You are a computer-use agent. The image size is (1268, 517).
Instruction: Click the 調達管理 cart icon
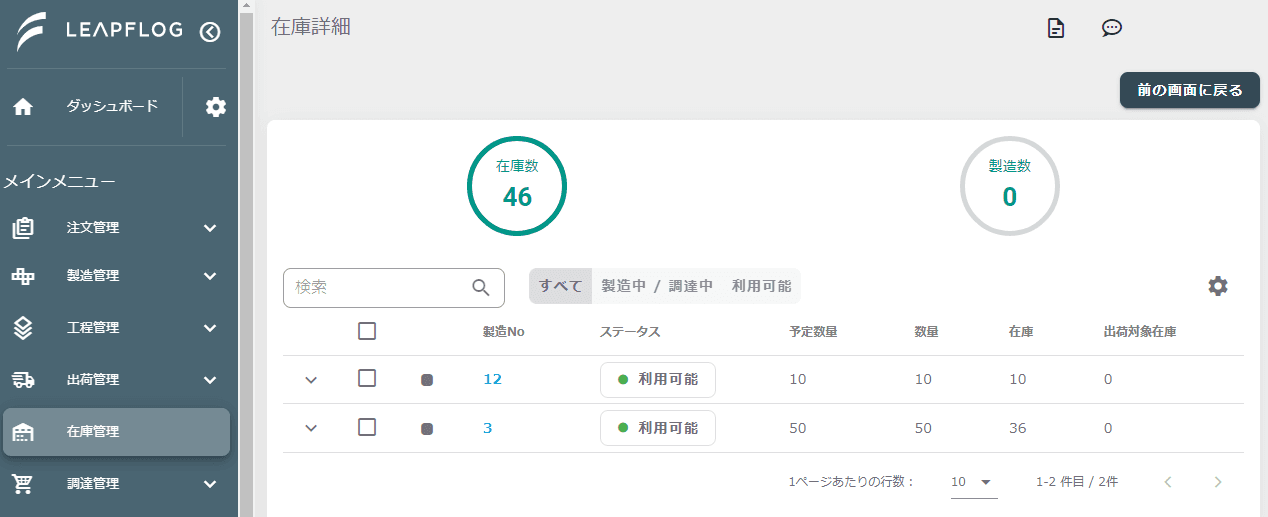pos(23,484)
